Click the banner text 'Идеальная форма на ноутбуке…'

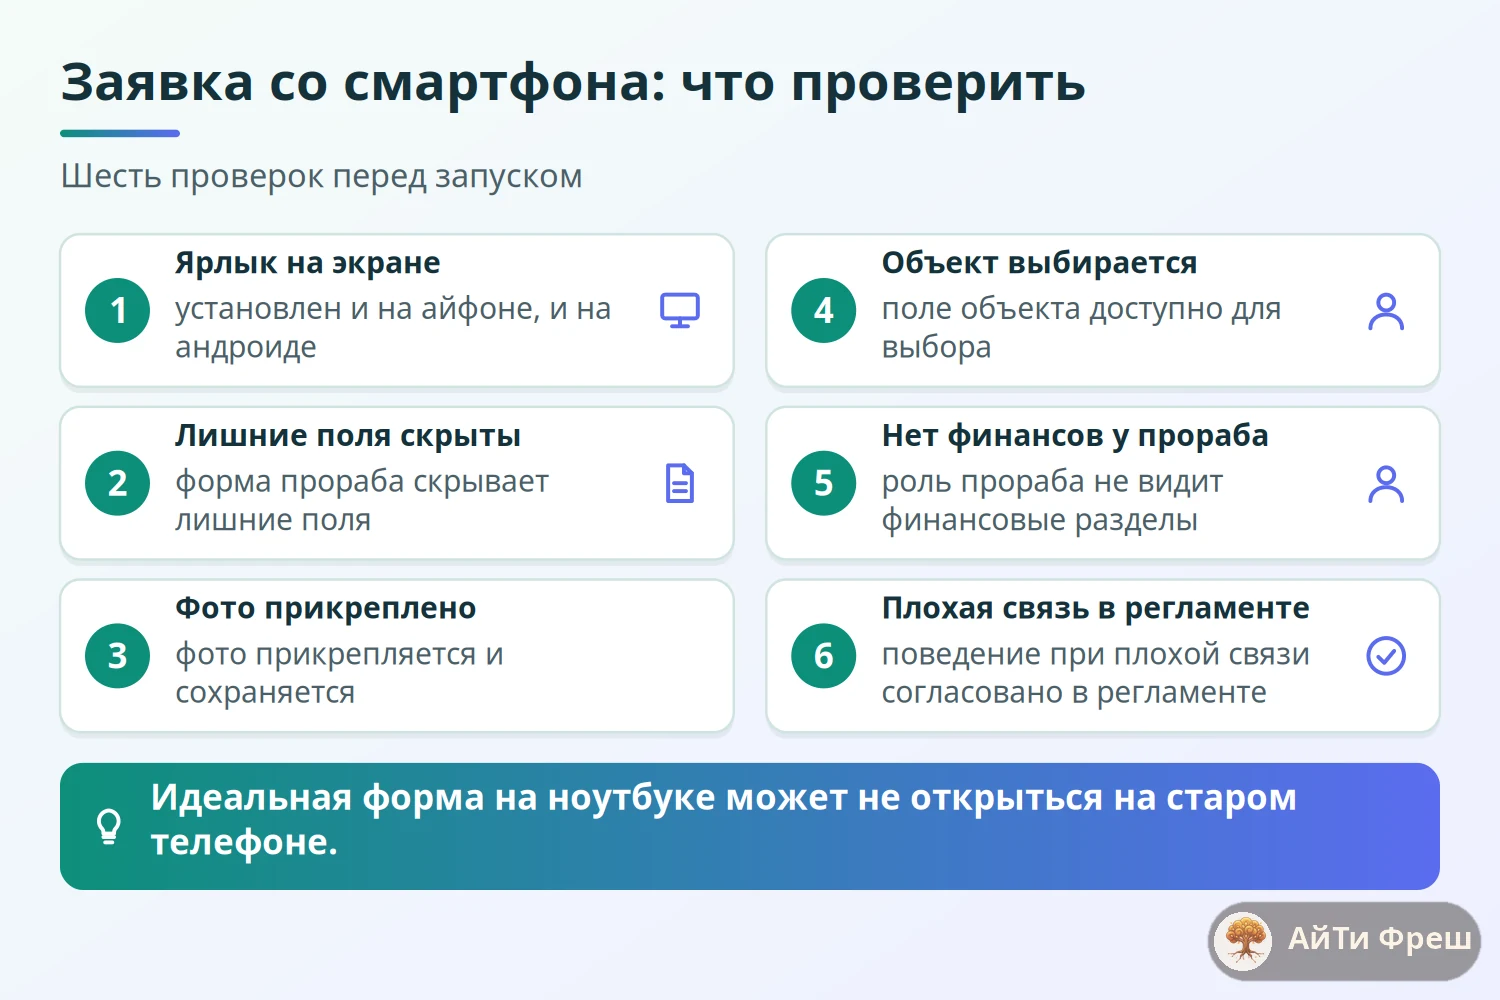(723, 820)
